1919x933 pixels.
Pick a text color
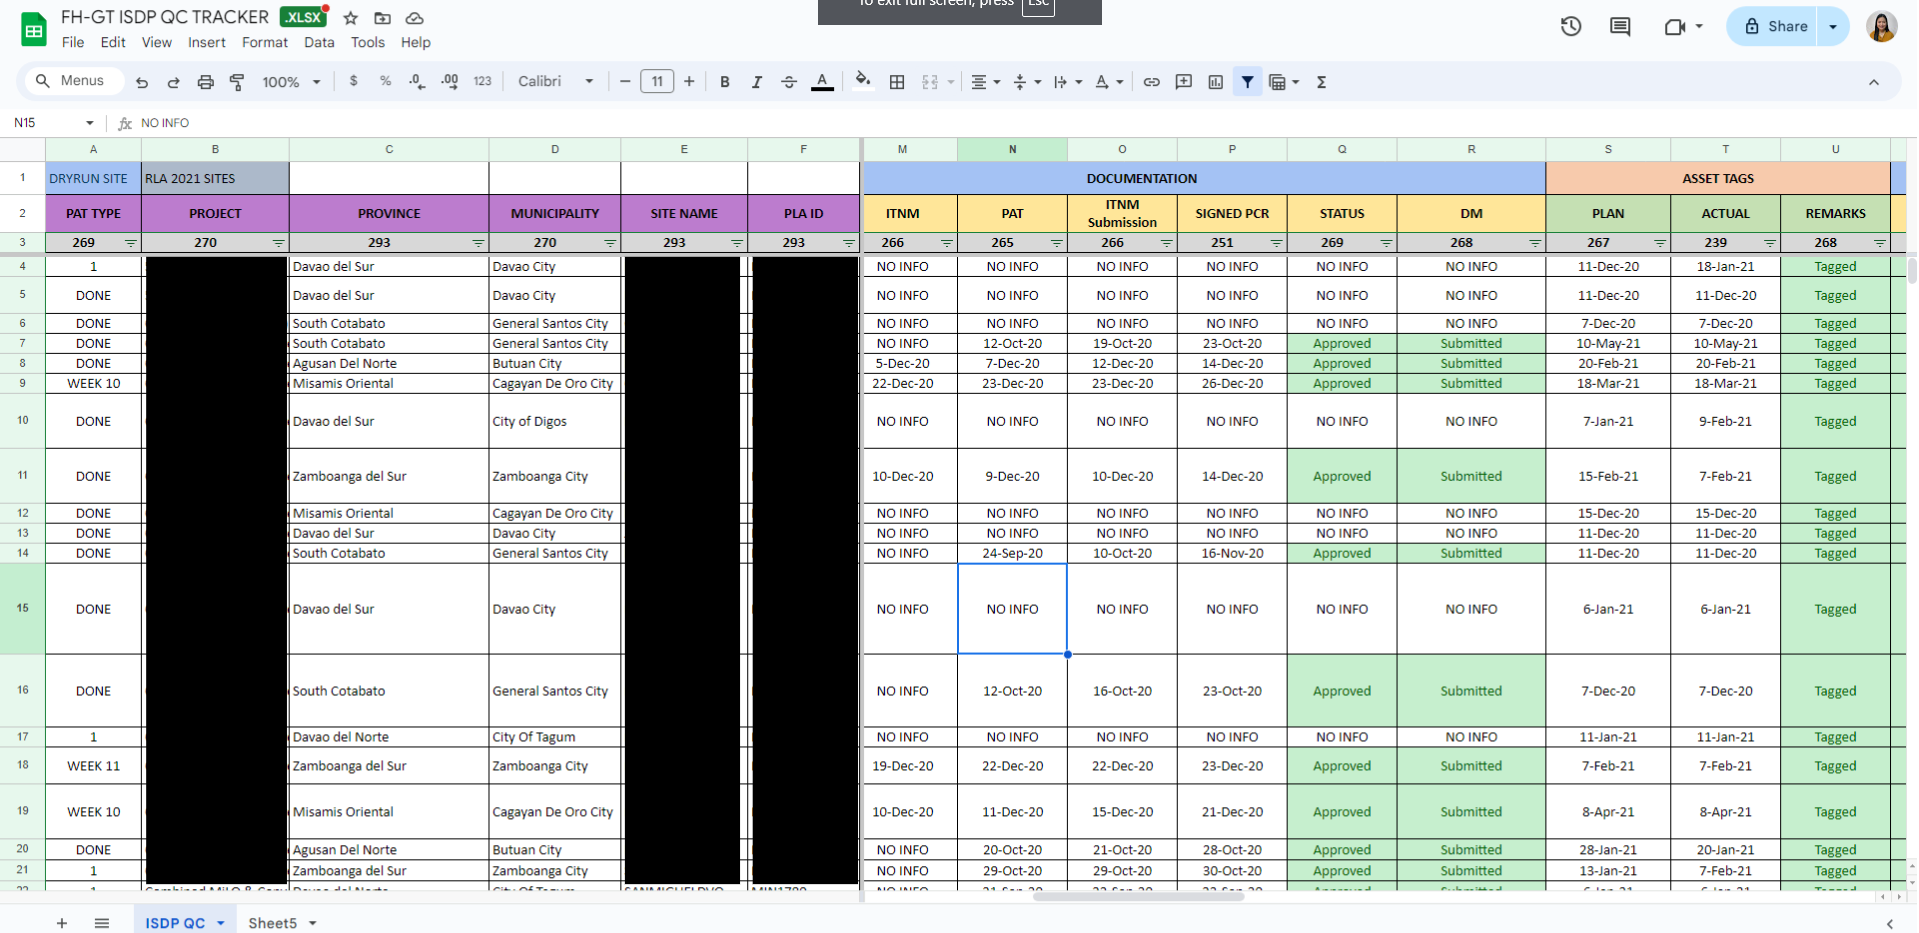tap(822, 82)
